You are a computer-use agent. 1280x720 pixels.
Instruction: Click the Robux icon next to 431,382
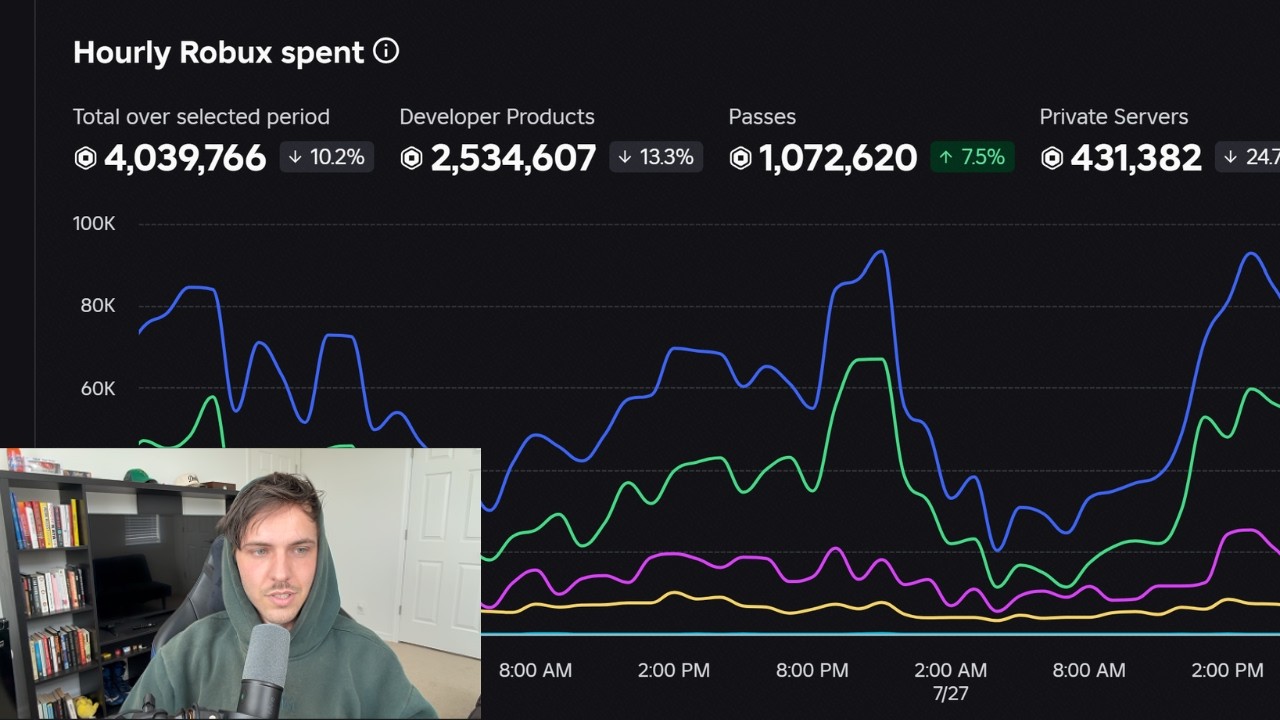click(x=1051, y=158)
